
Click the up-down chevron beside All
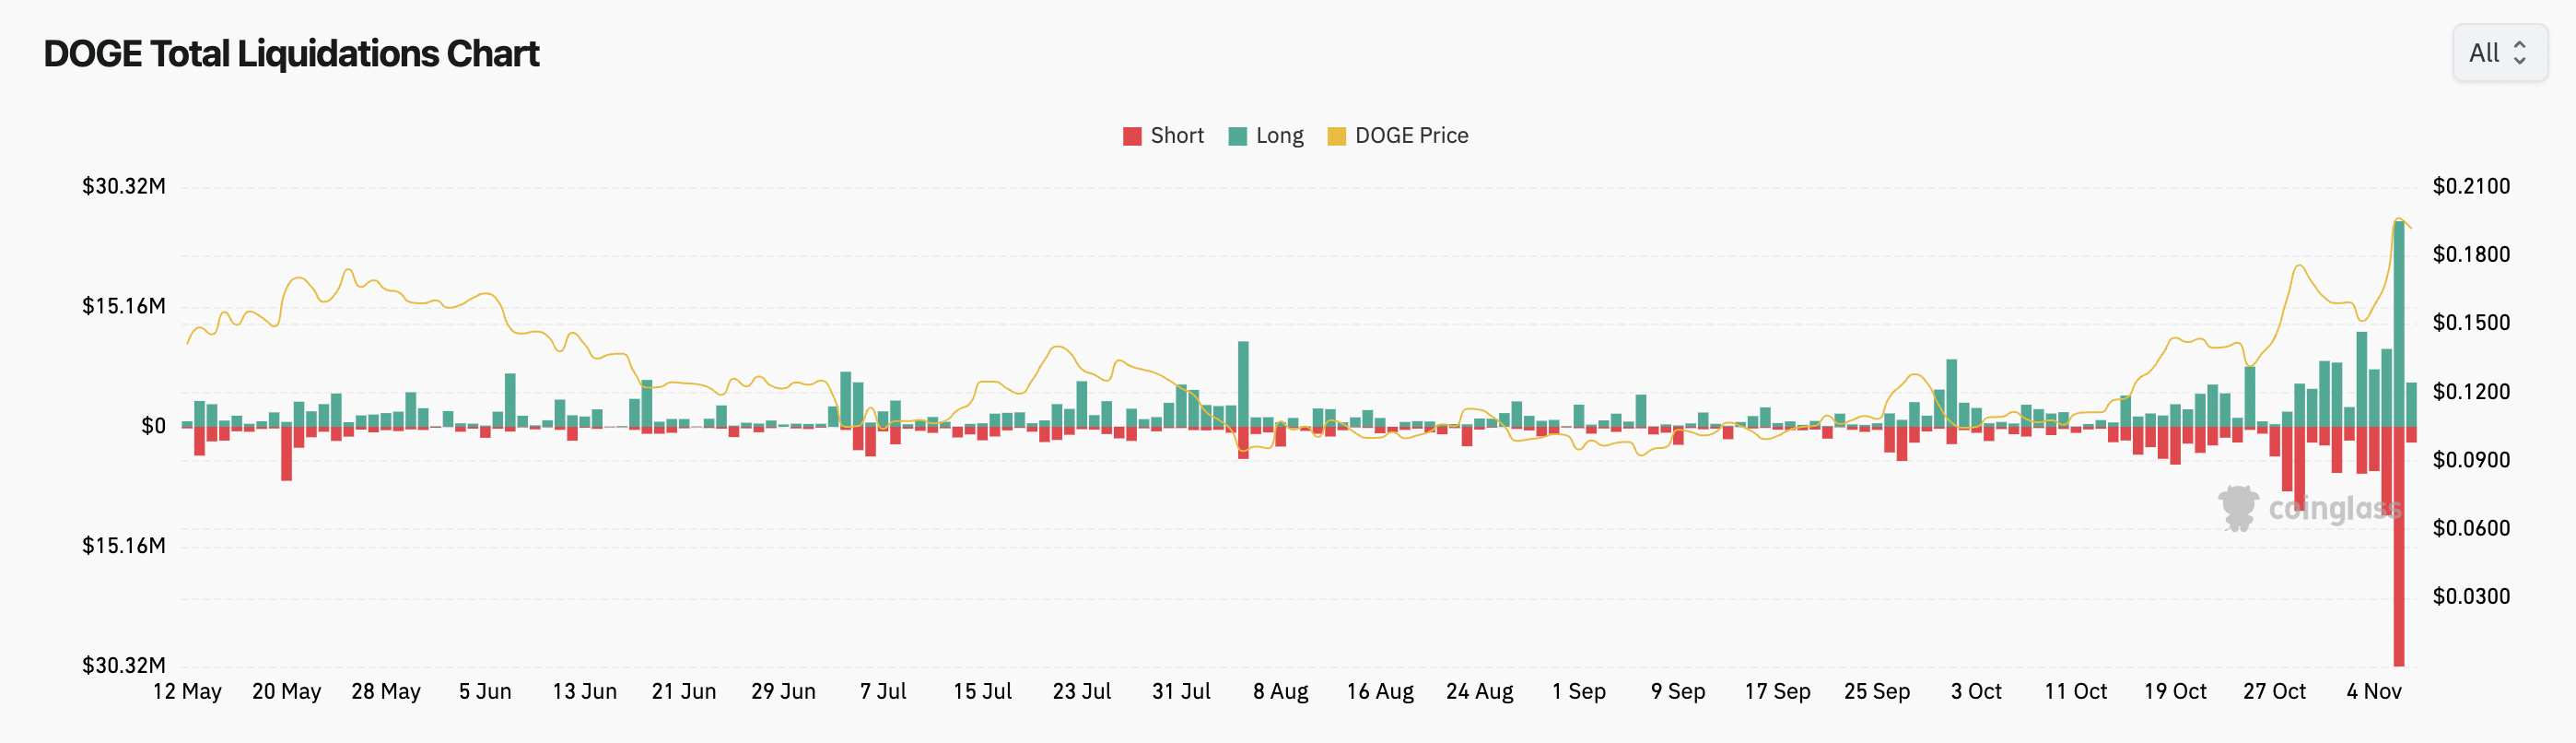click(2520, 53)
